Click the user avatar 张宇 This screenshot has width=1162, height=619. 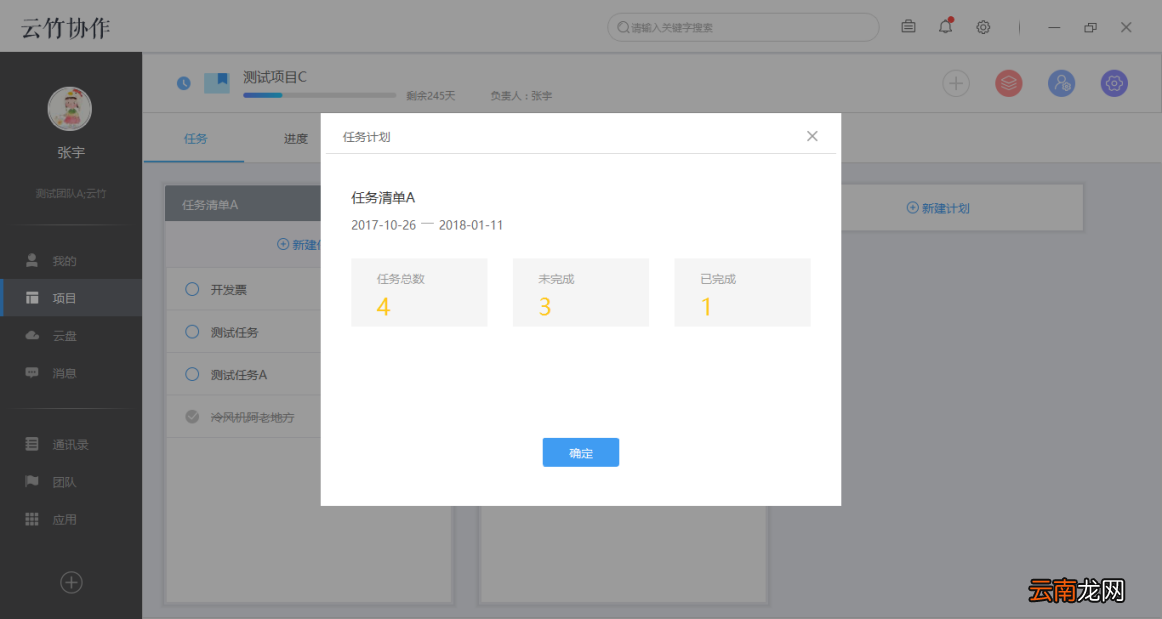click(x=70, y=109)
